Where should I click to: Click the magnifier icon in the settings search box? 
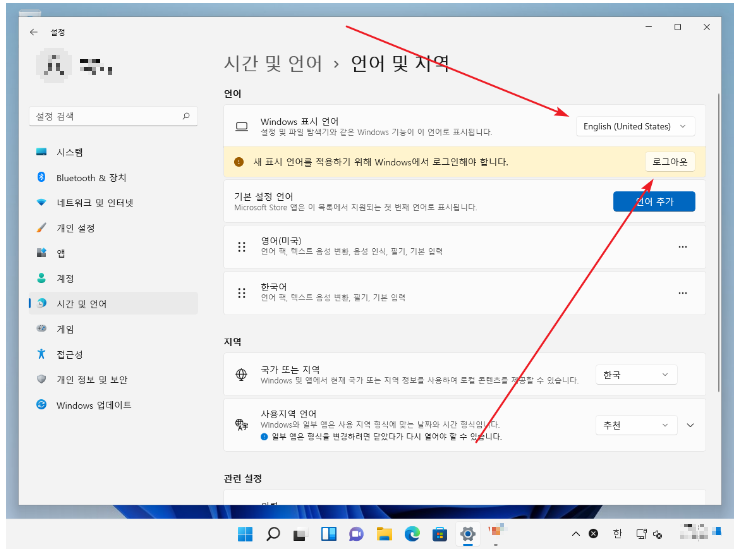(186, 116)
